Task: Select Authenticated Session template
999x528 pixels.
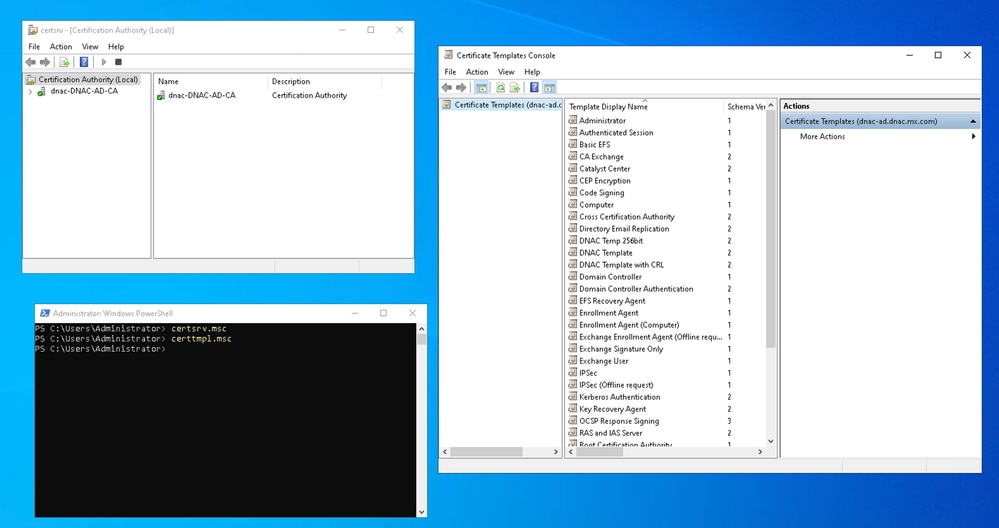Action: point(616,132)
